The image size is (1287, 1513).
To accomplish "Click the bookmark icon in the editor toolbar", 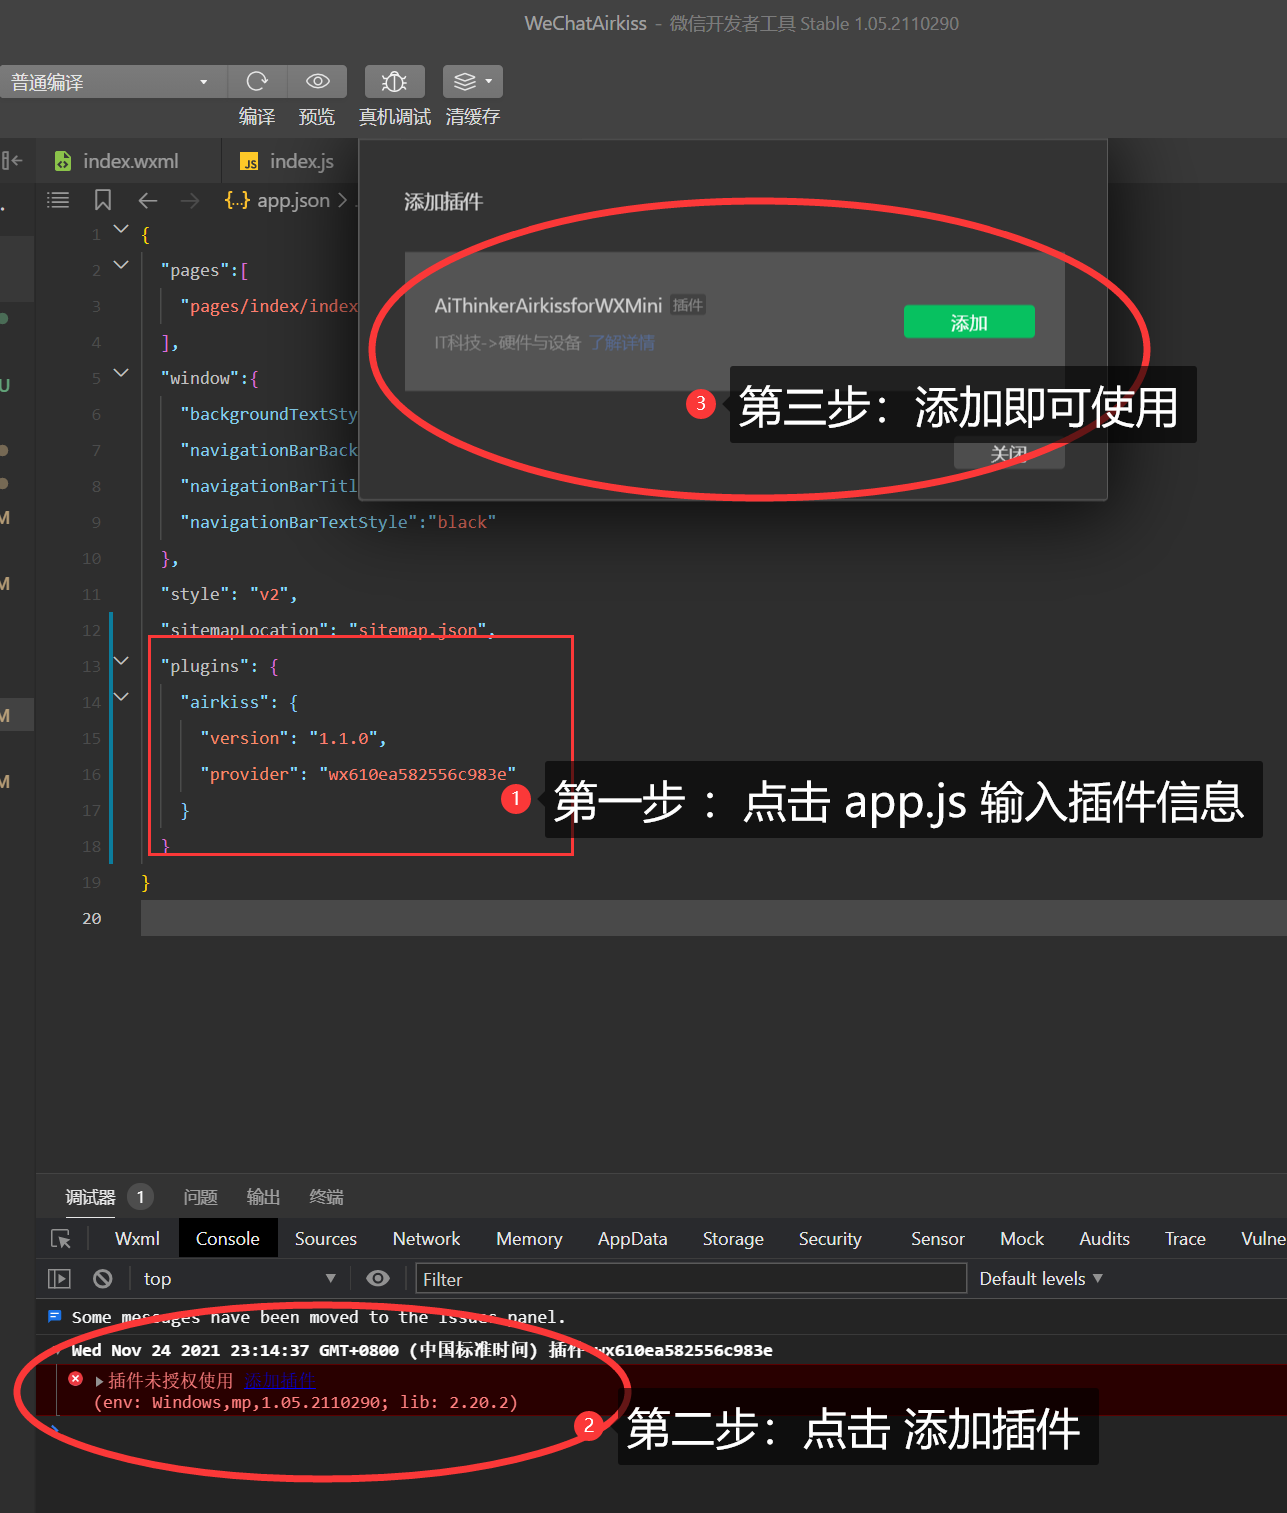I will (x=102, y=200).
